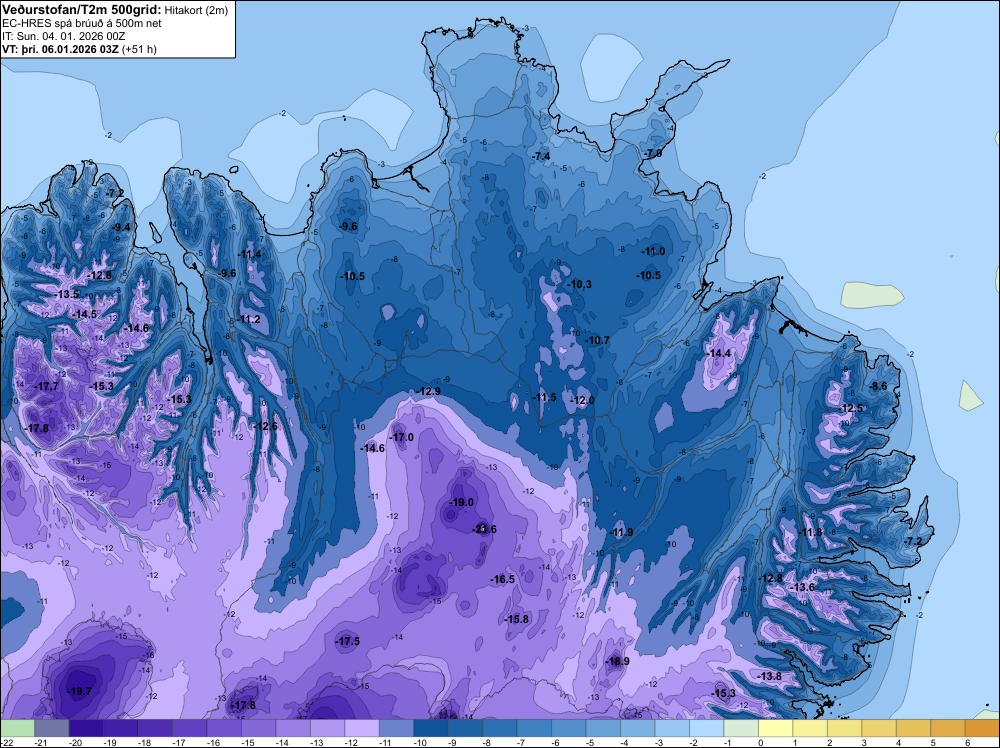Click the -14.4 temperature label
1000x748 pixels.
point(719,353)
